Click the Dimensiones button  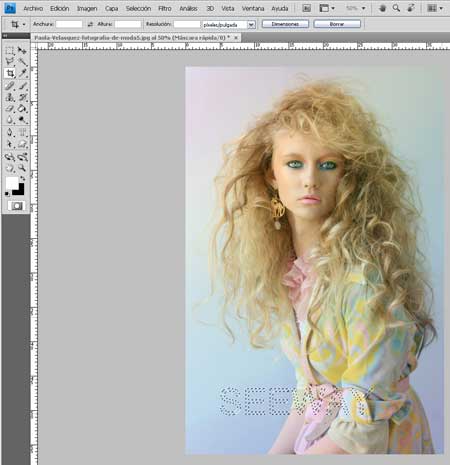point(285,24)
